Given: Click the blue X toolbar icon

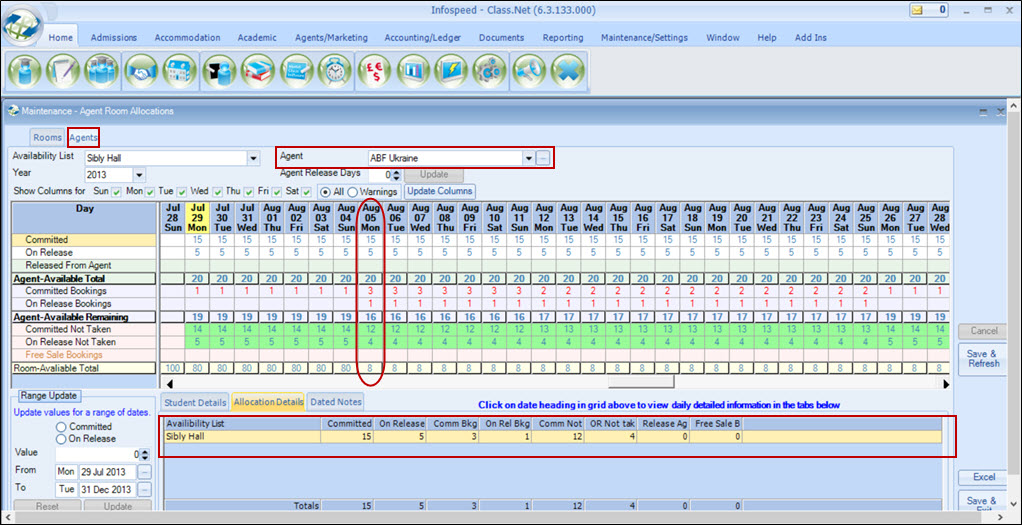Looking at the screenshot, I should click(567, 73).
